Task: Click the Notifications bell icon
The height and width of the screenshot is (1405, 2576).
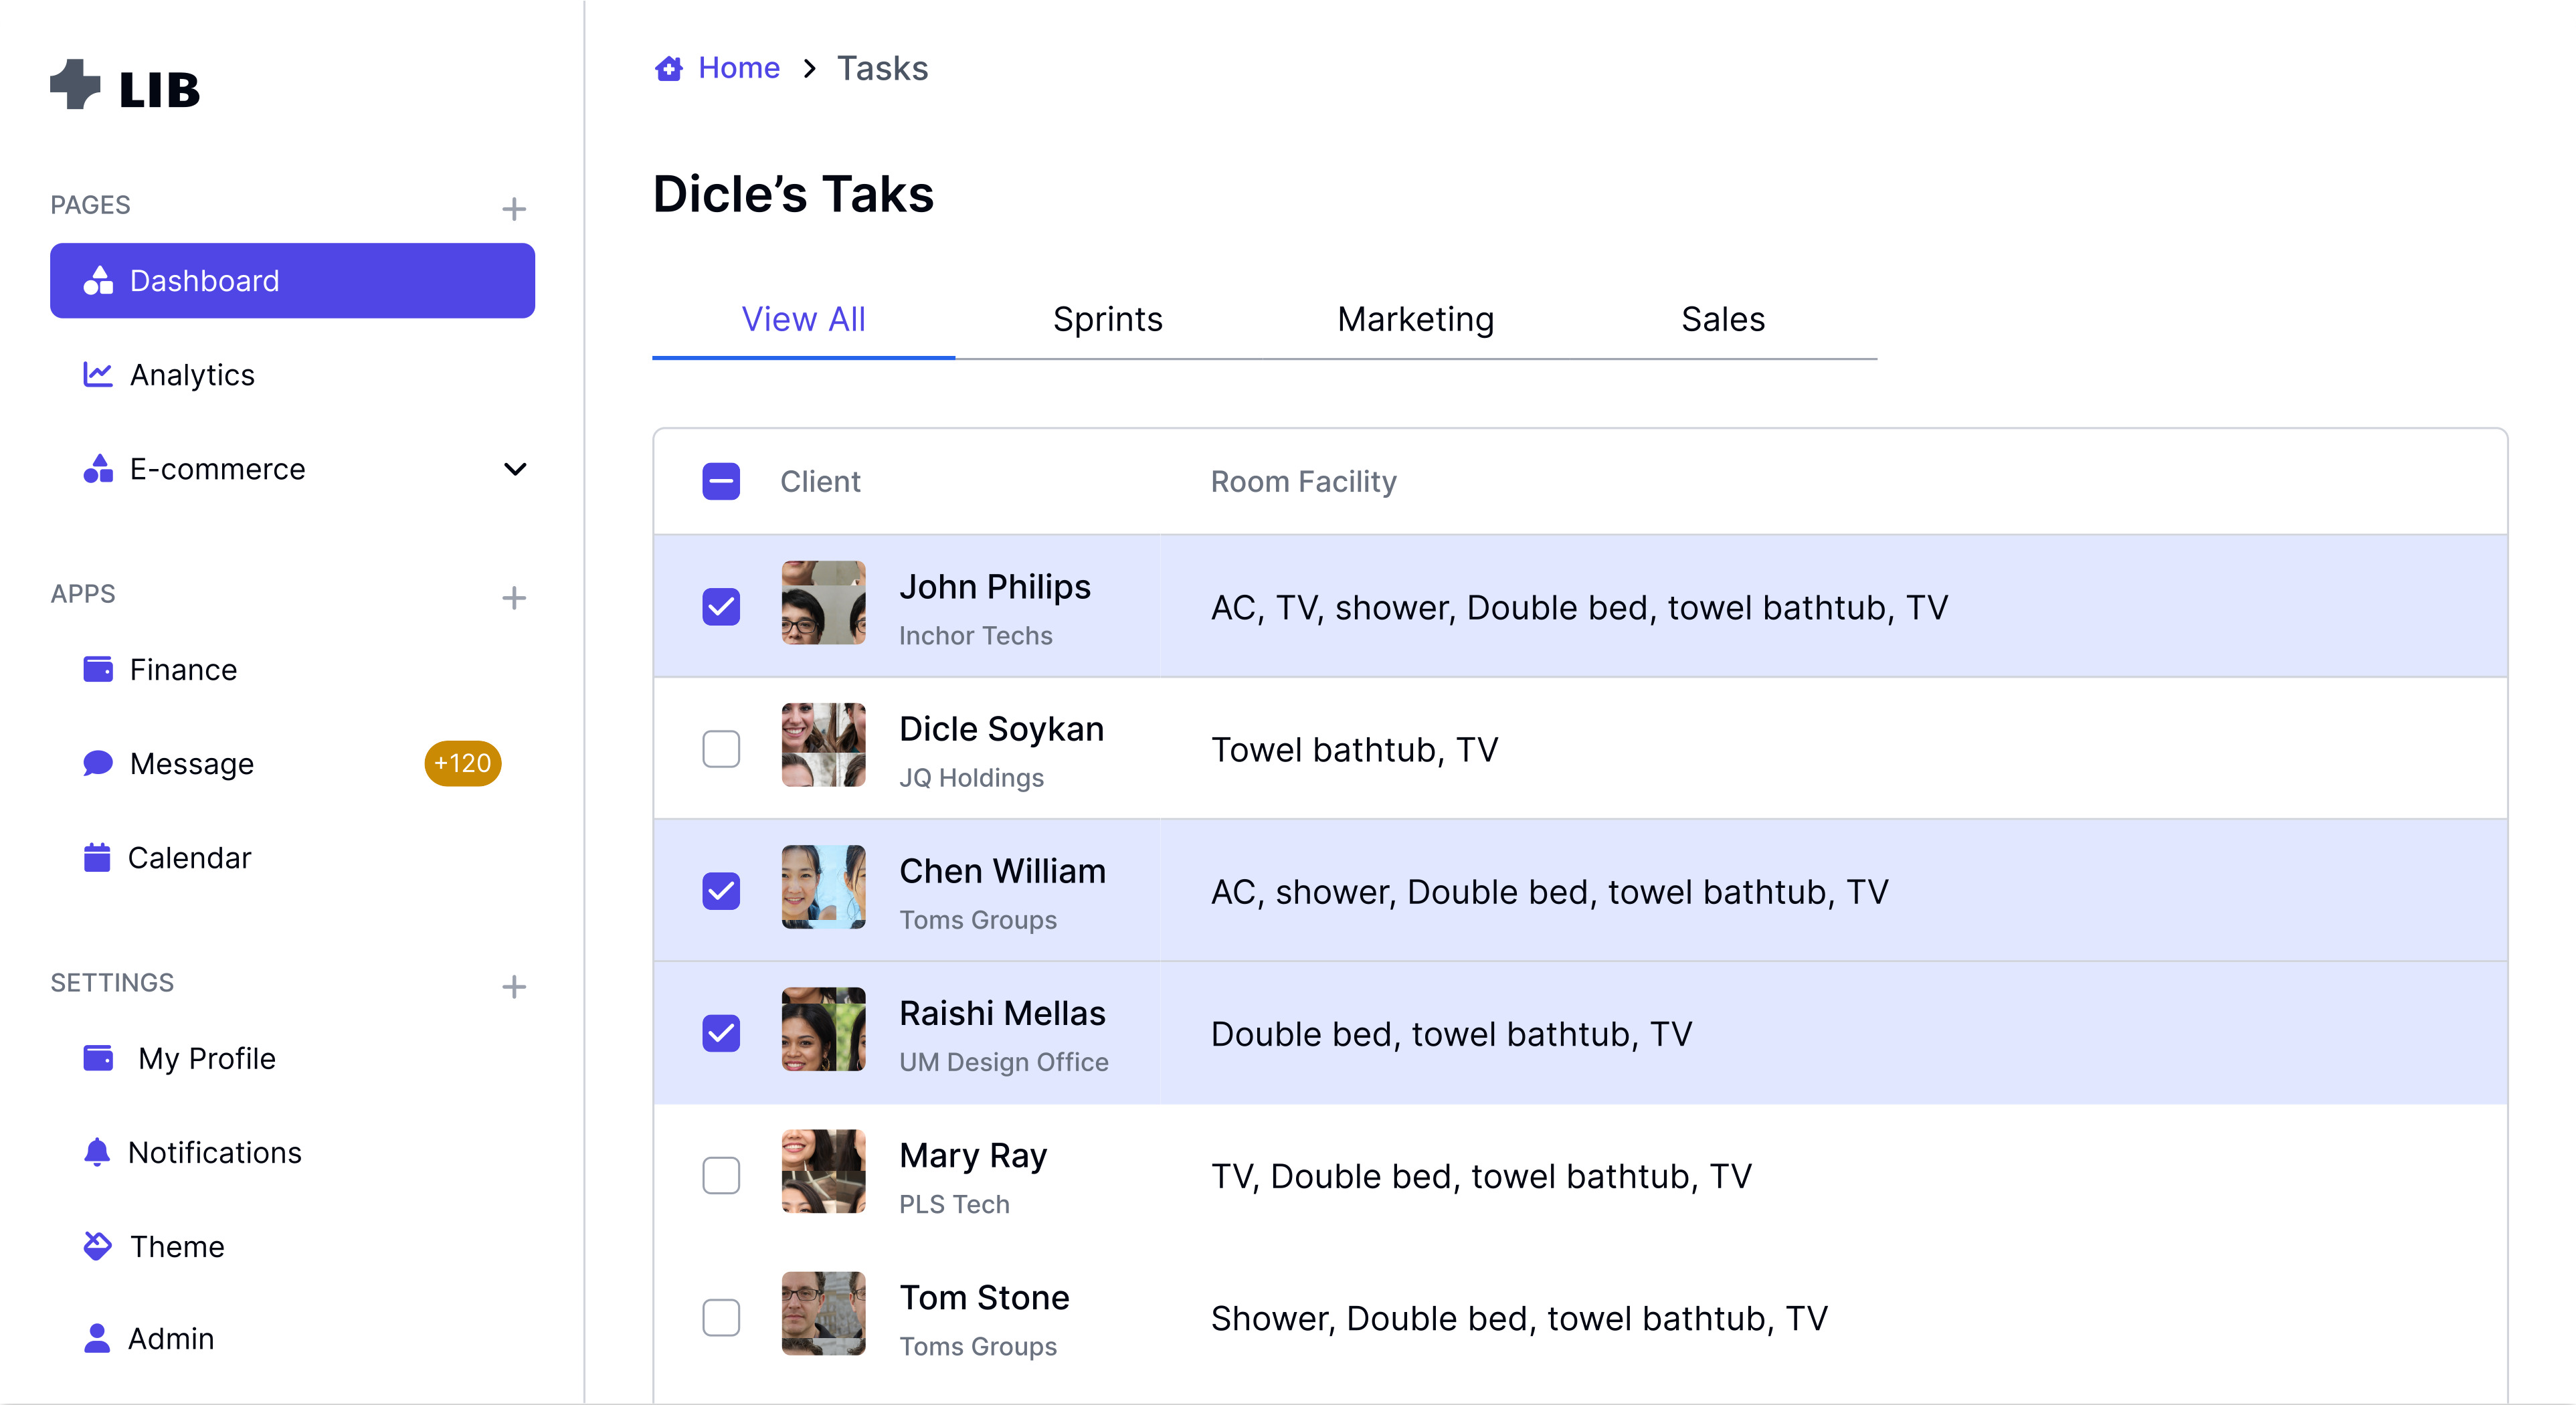Action: coord(97,1152)
